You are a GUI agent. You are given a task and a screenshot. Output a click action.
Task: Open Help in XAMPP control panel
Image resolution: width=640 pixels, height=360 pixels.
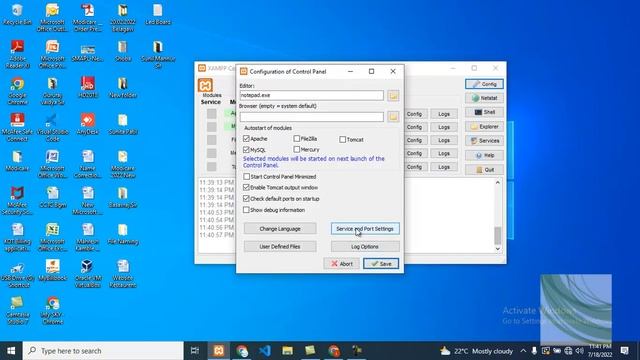(484, 155)
